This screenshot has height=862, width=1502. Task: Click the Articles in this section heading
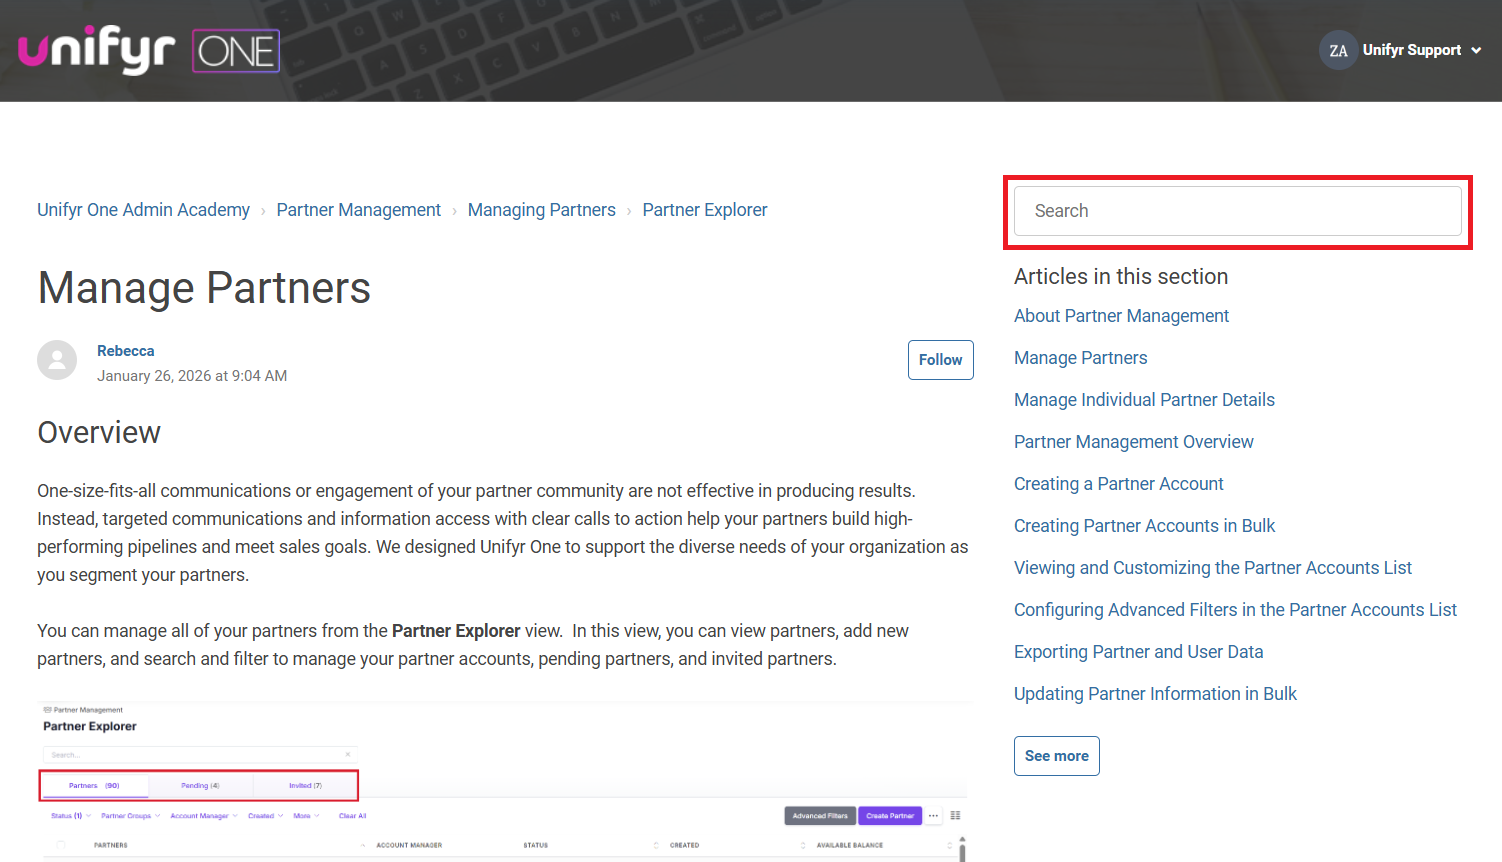pos(1121,277)
